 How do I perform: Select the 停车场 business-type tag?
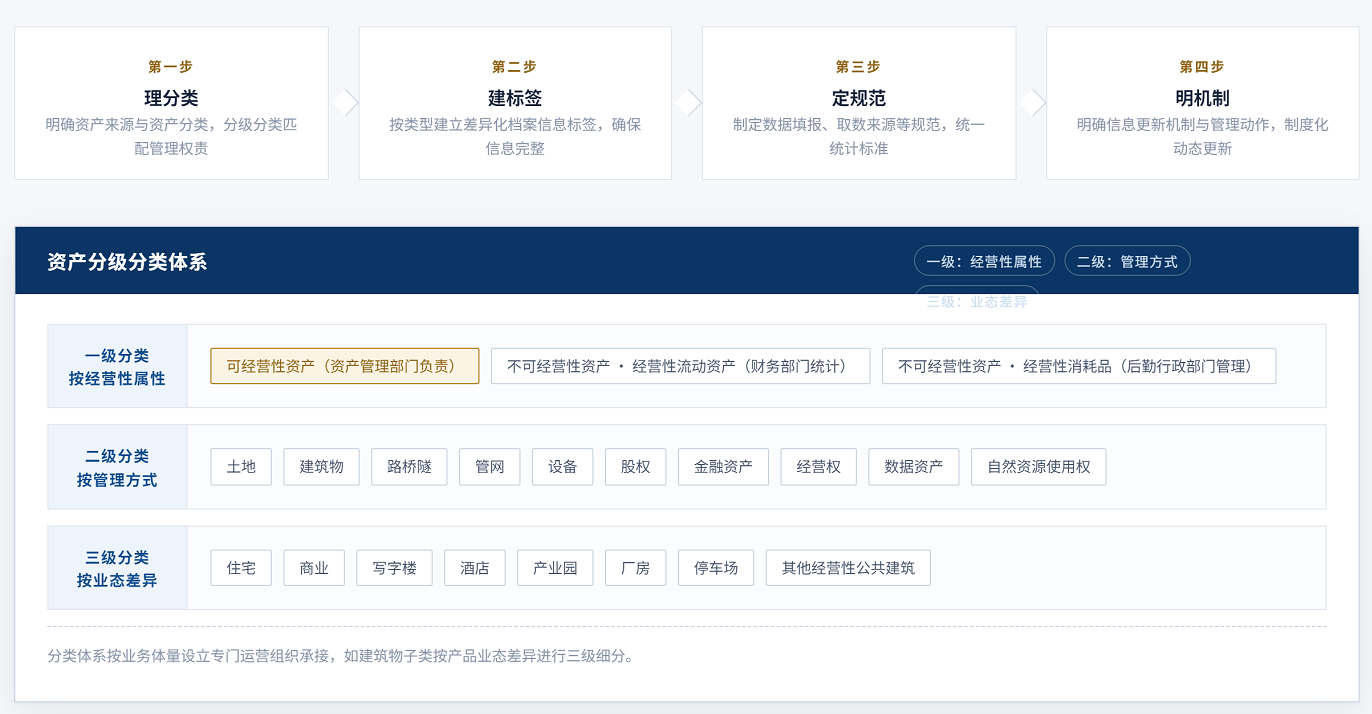point(716,568)
